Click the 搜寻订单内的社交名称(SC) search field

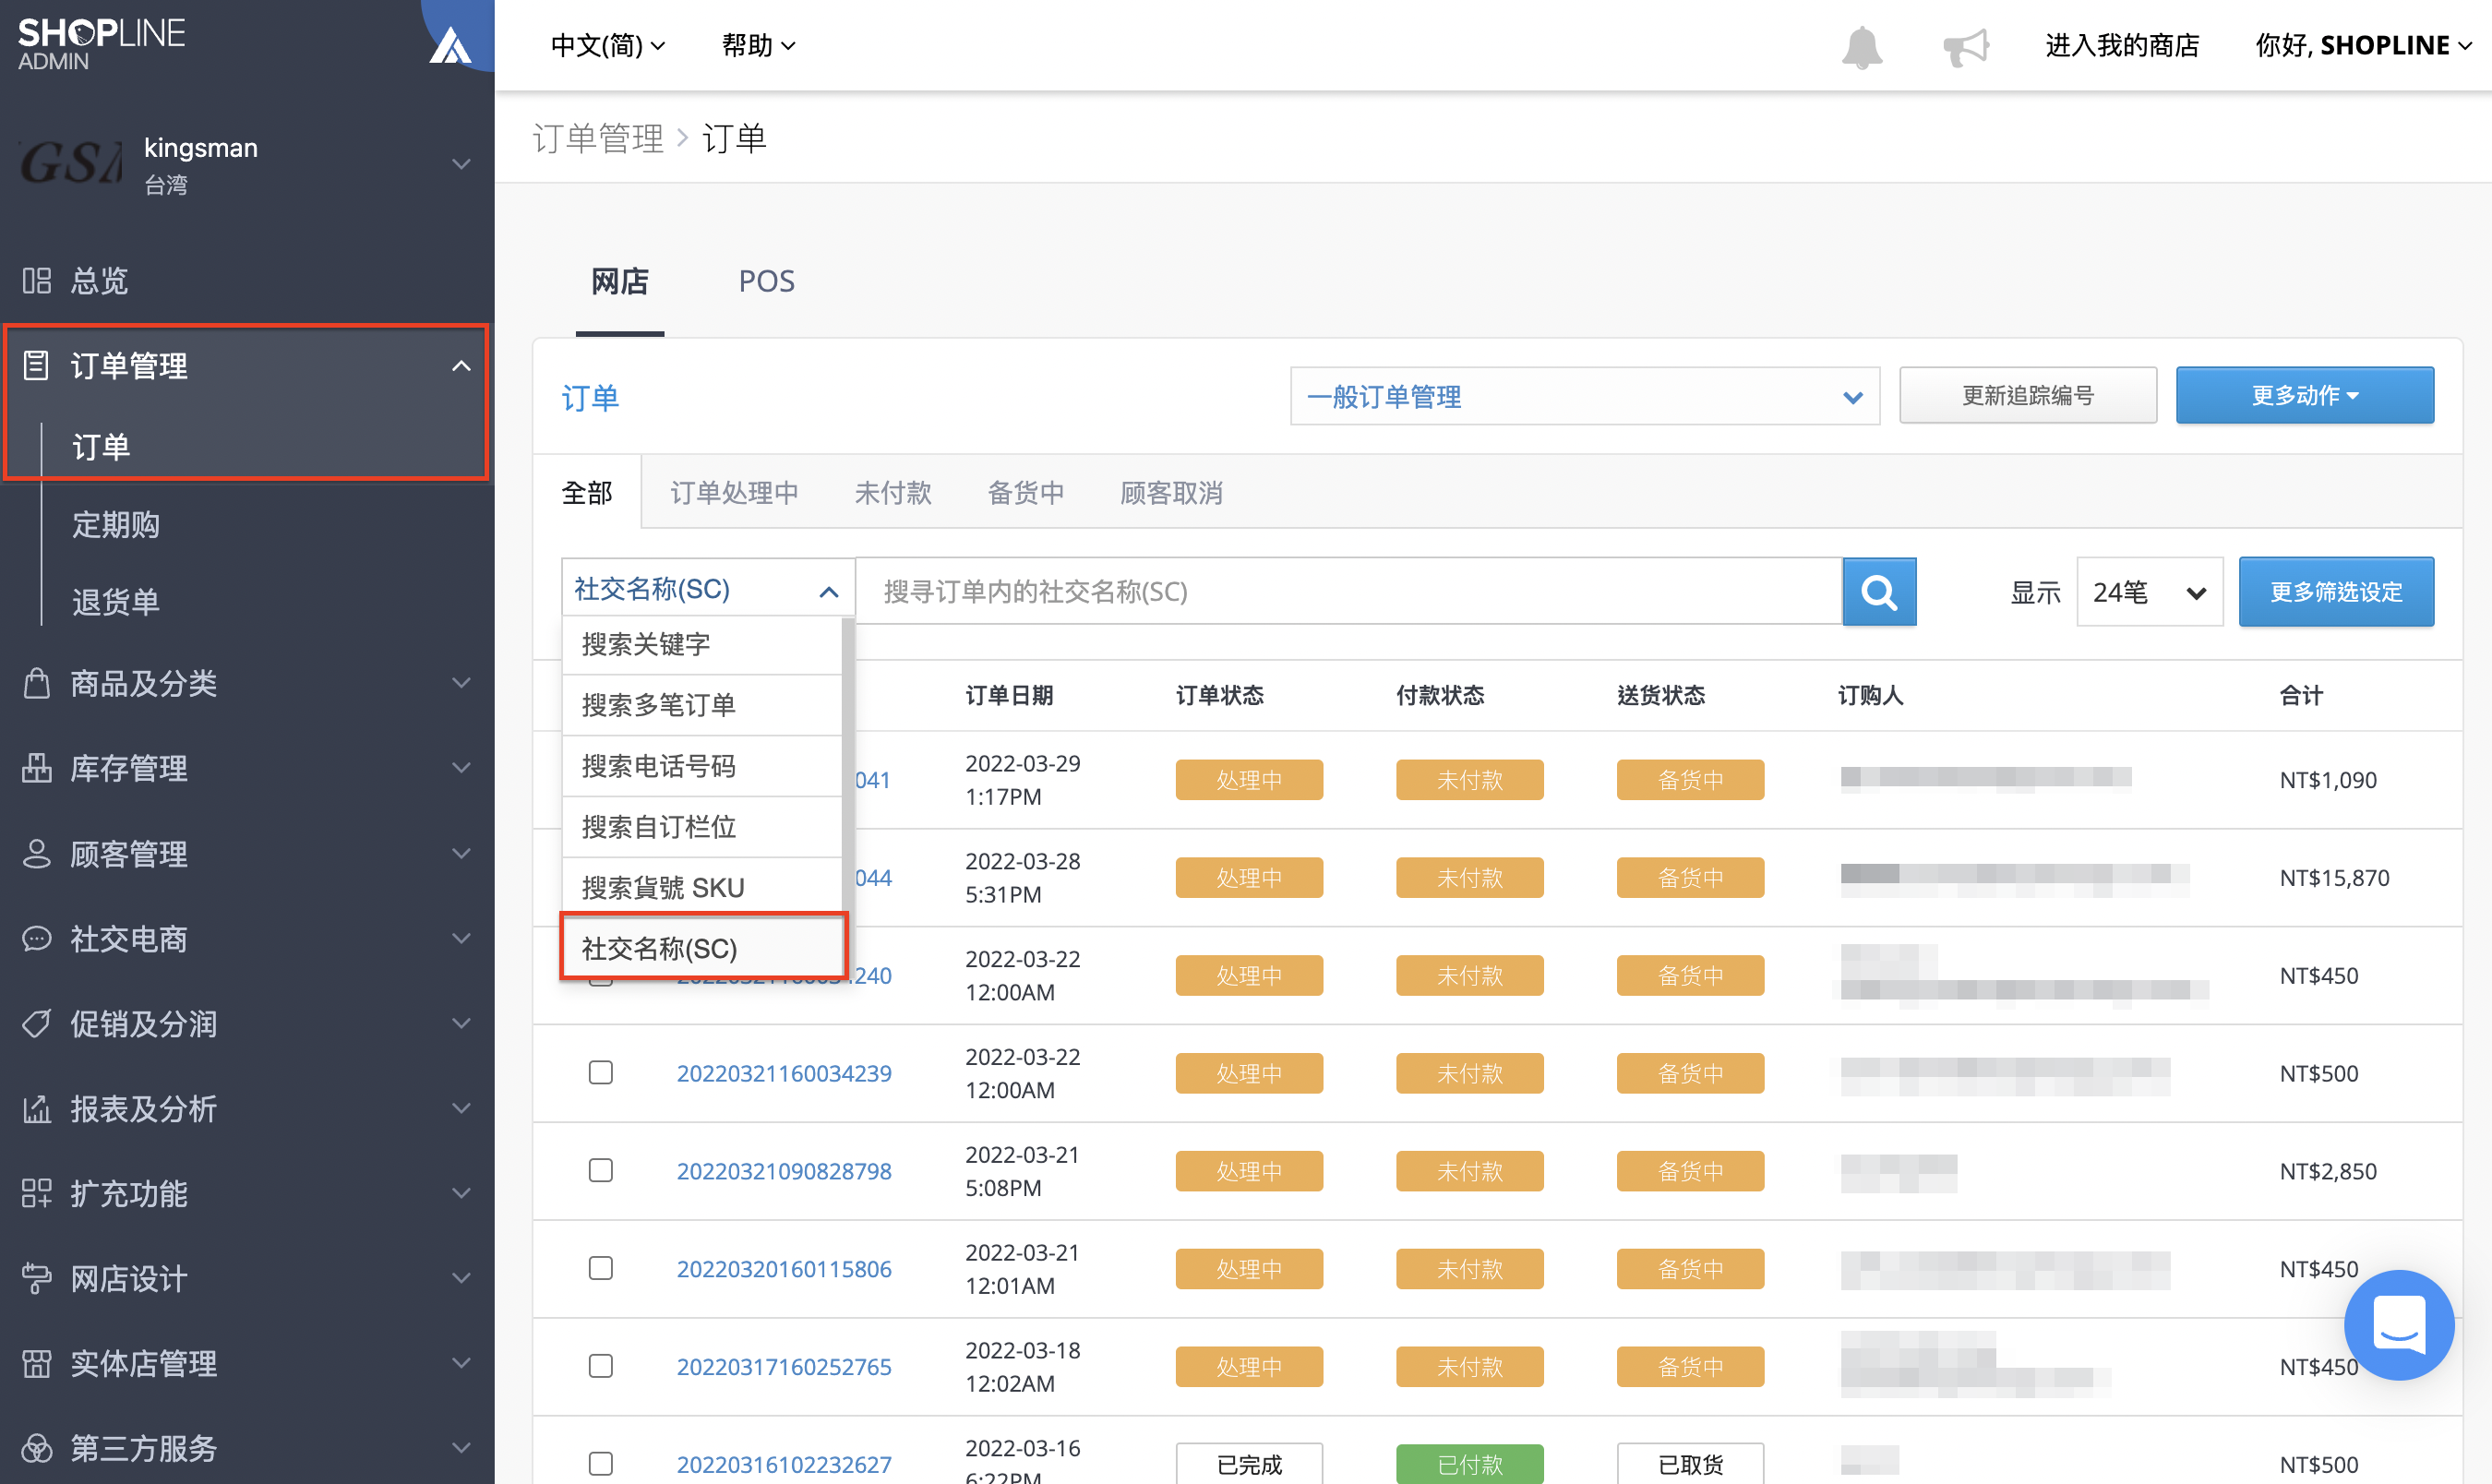pyautogui.click(x=1348, y=591)
